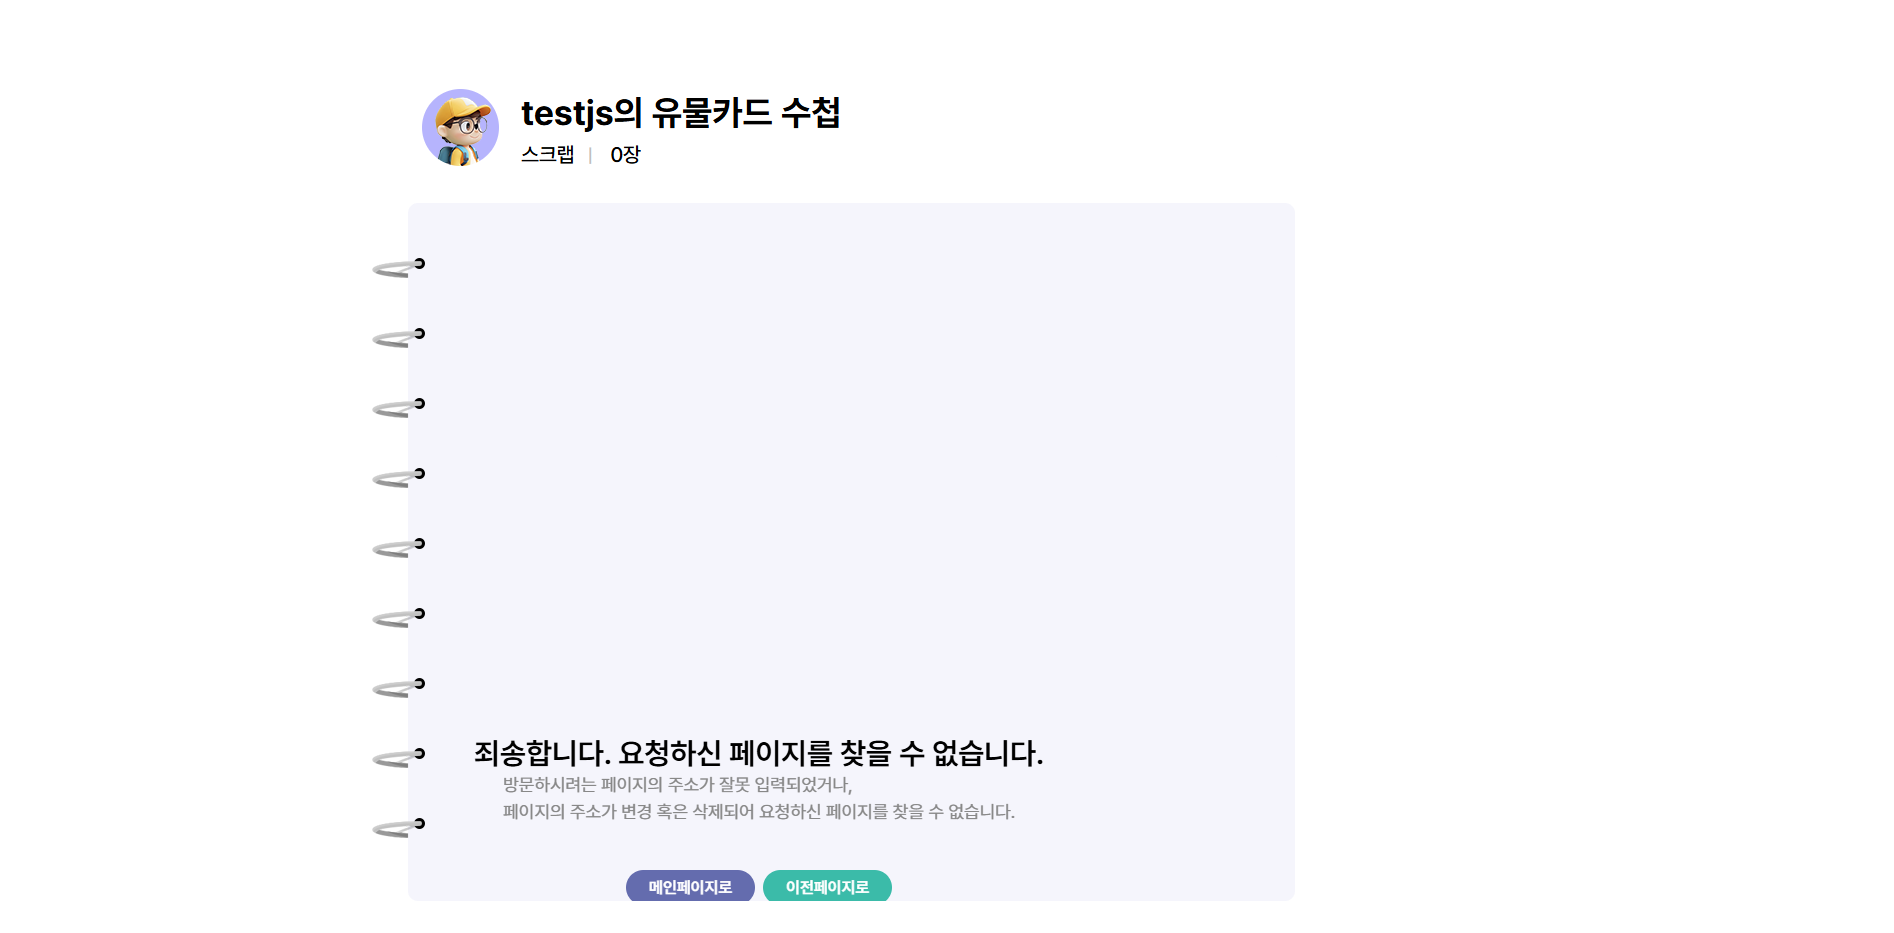The image size is (1894, 933).
Task: Click the 'testjs의 유물카드 수첩' title
Action: [x=680, y=113]
